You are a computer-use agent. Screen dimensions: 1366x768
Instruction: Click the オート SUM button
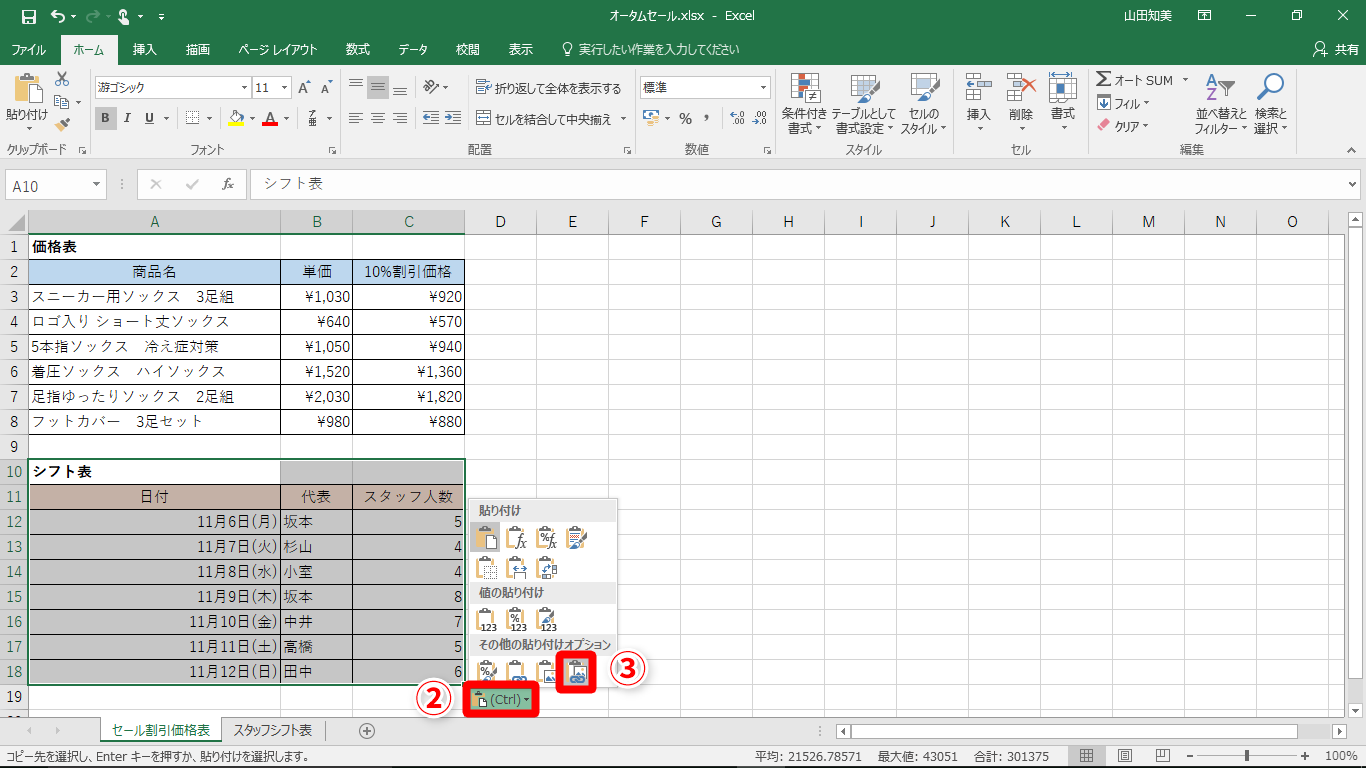click(x=1135, y=80)
